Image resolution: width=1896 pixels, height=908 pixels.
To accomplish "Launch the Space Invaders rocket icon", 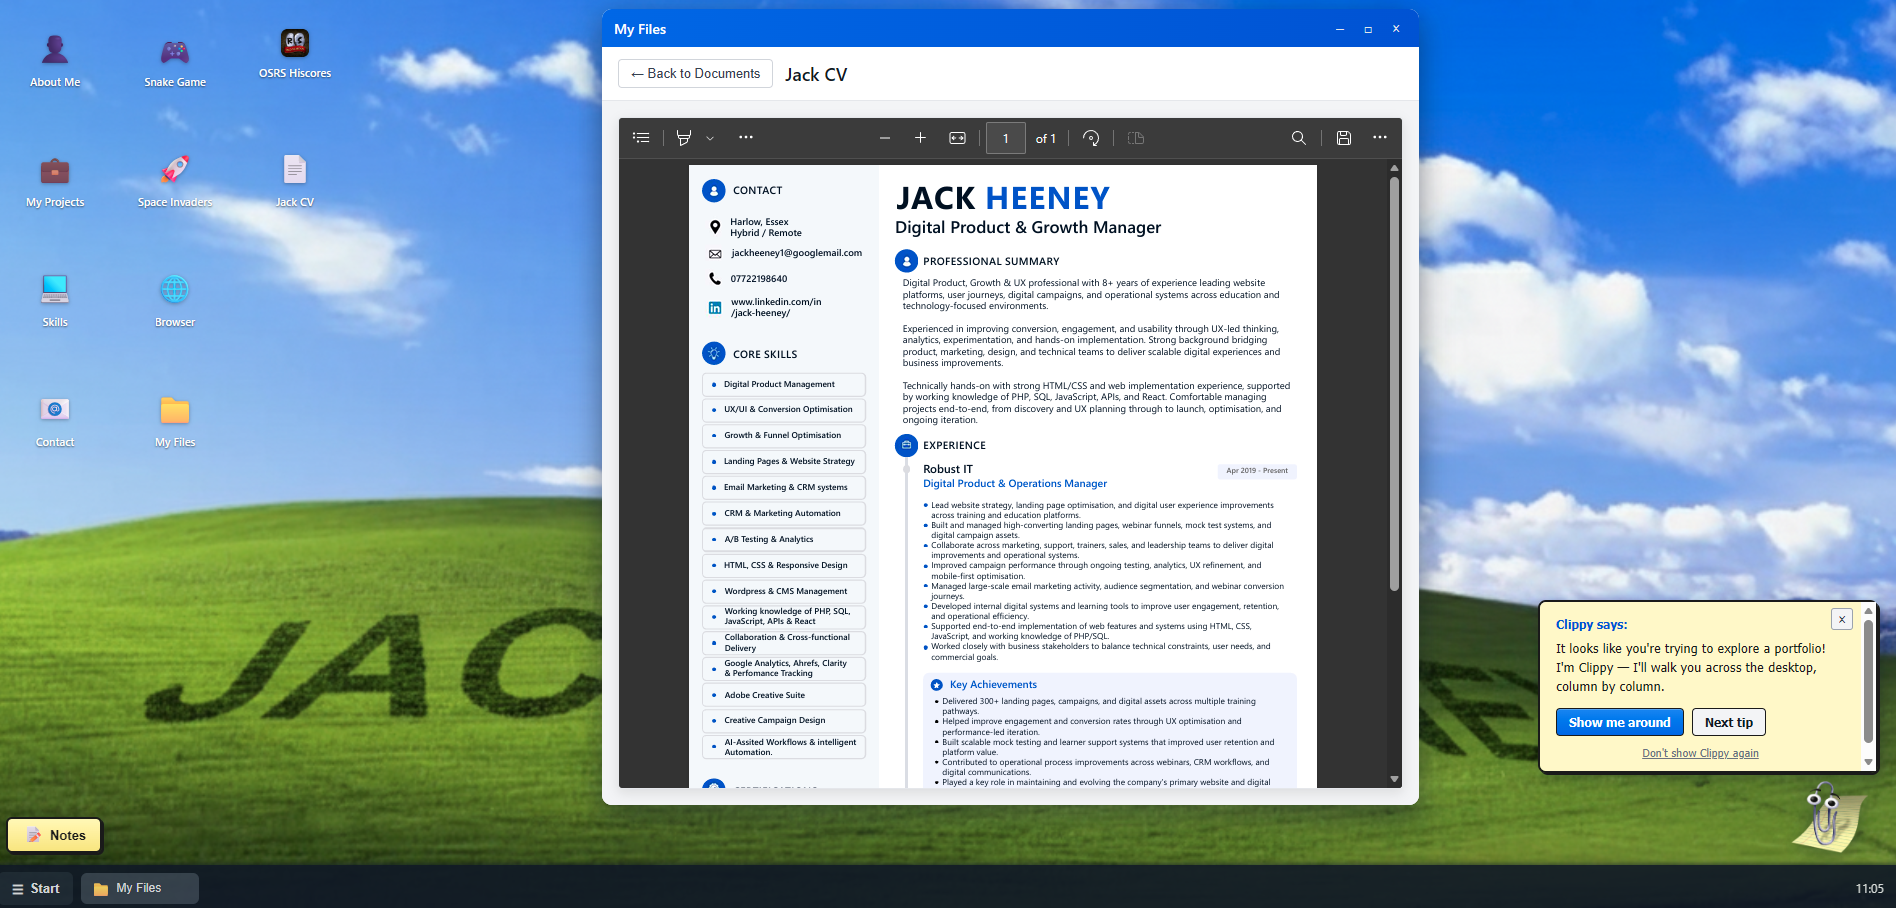I will click(175, 181).
